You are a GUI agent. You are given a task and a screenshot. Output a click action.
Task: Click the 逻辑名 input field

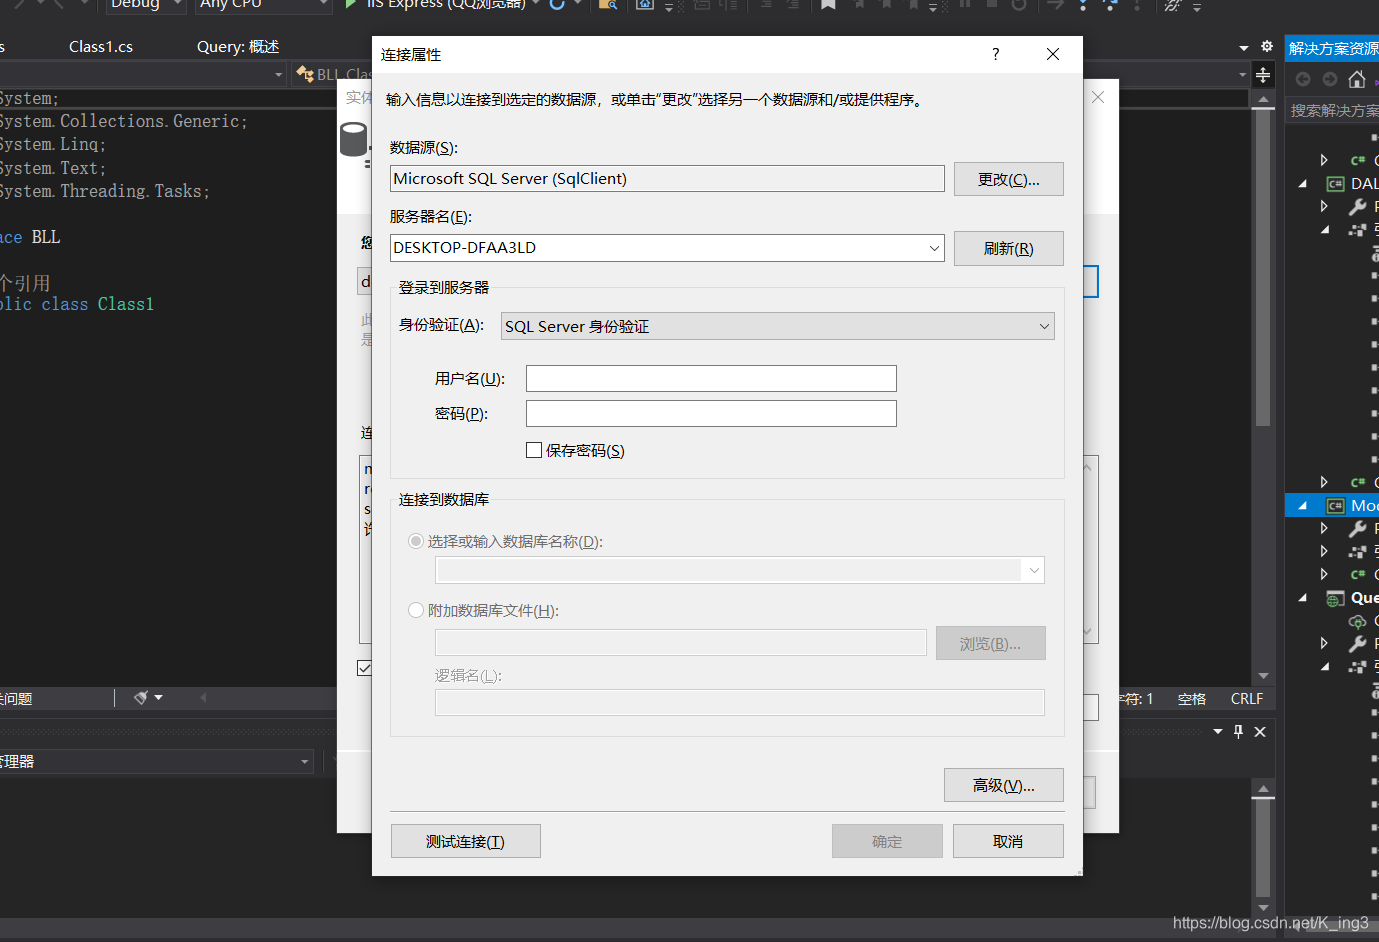click(x=739, y=702)
